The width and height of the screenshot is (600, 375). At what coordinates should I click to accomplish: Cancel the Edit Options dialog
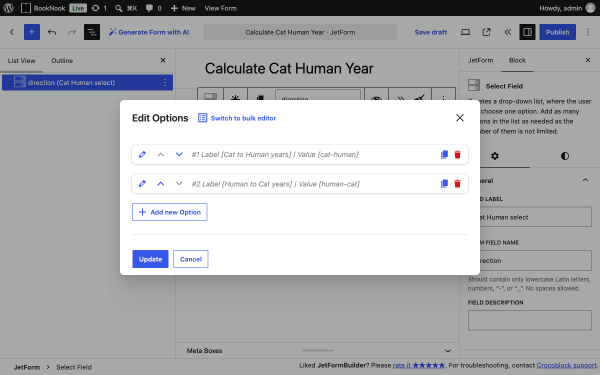pos(191,259)
